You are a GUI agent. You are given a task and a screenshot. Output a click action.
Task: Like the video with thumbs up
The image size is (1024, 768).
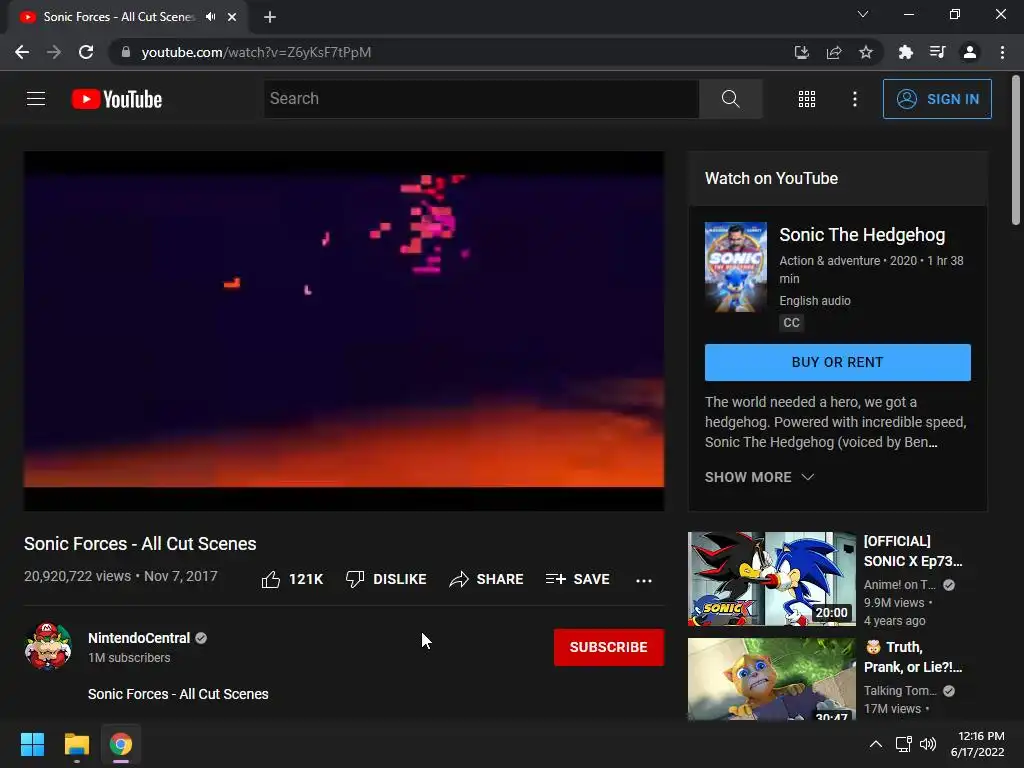tap(292, 579)
